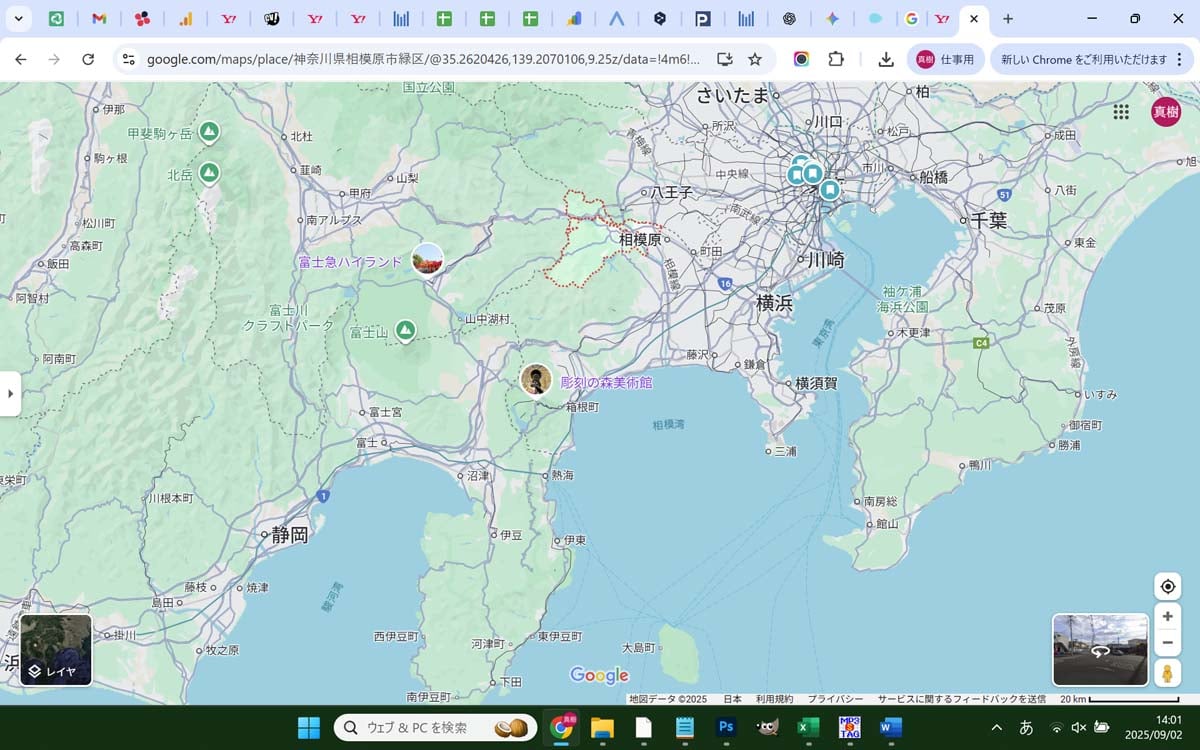1200x750 pixels.
Task: Toggle the レイヤ satellite layer view
Action: pos(56,650)
